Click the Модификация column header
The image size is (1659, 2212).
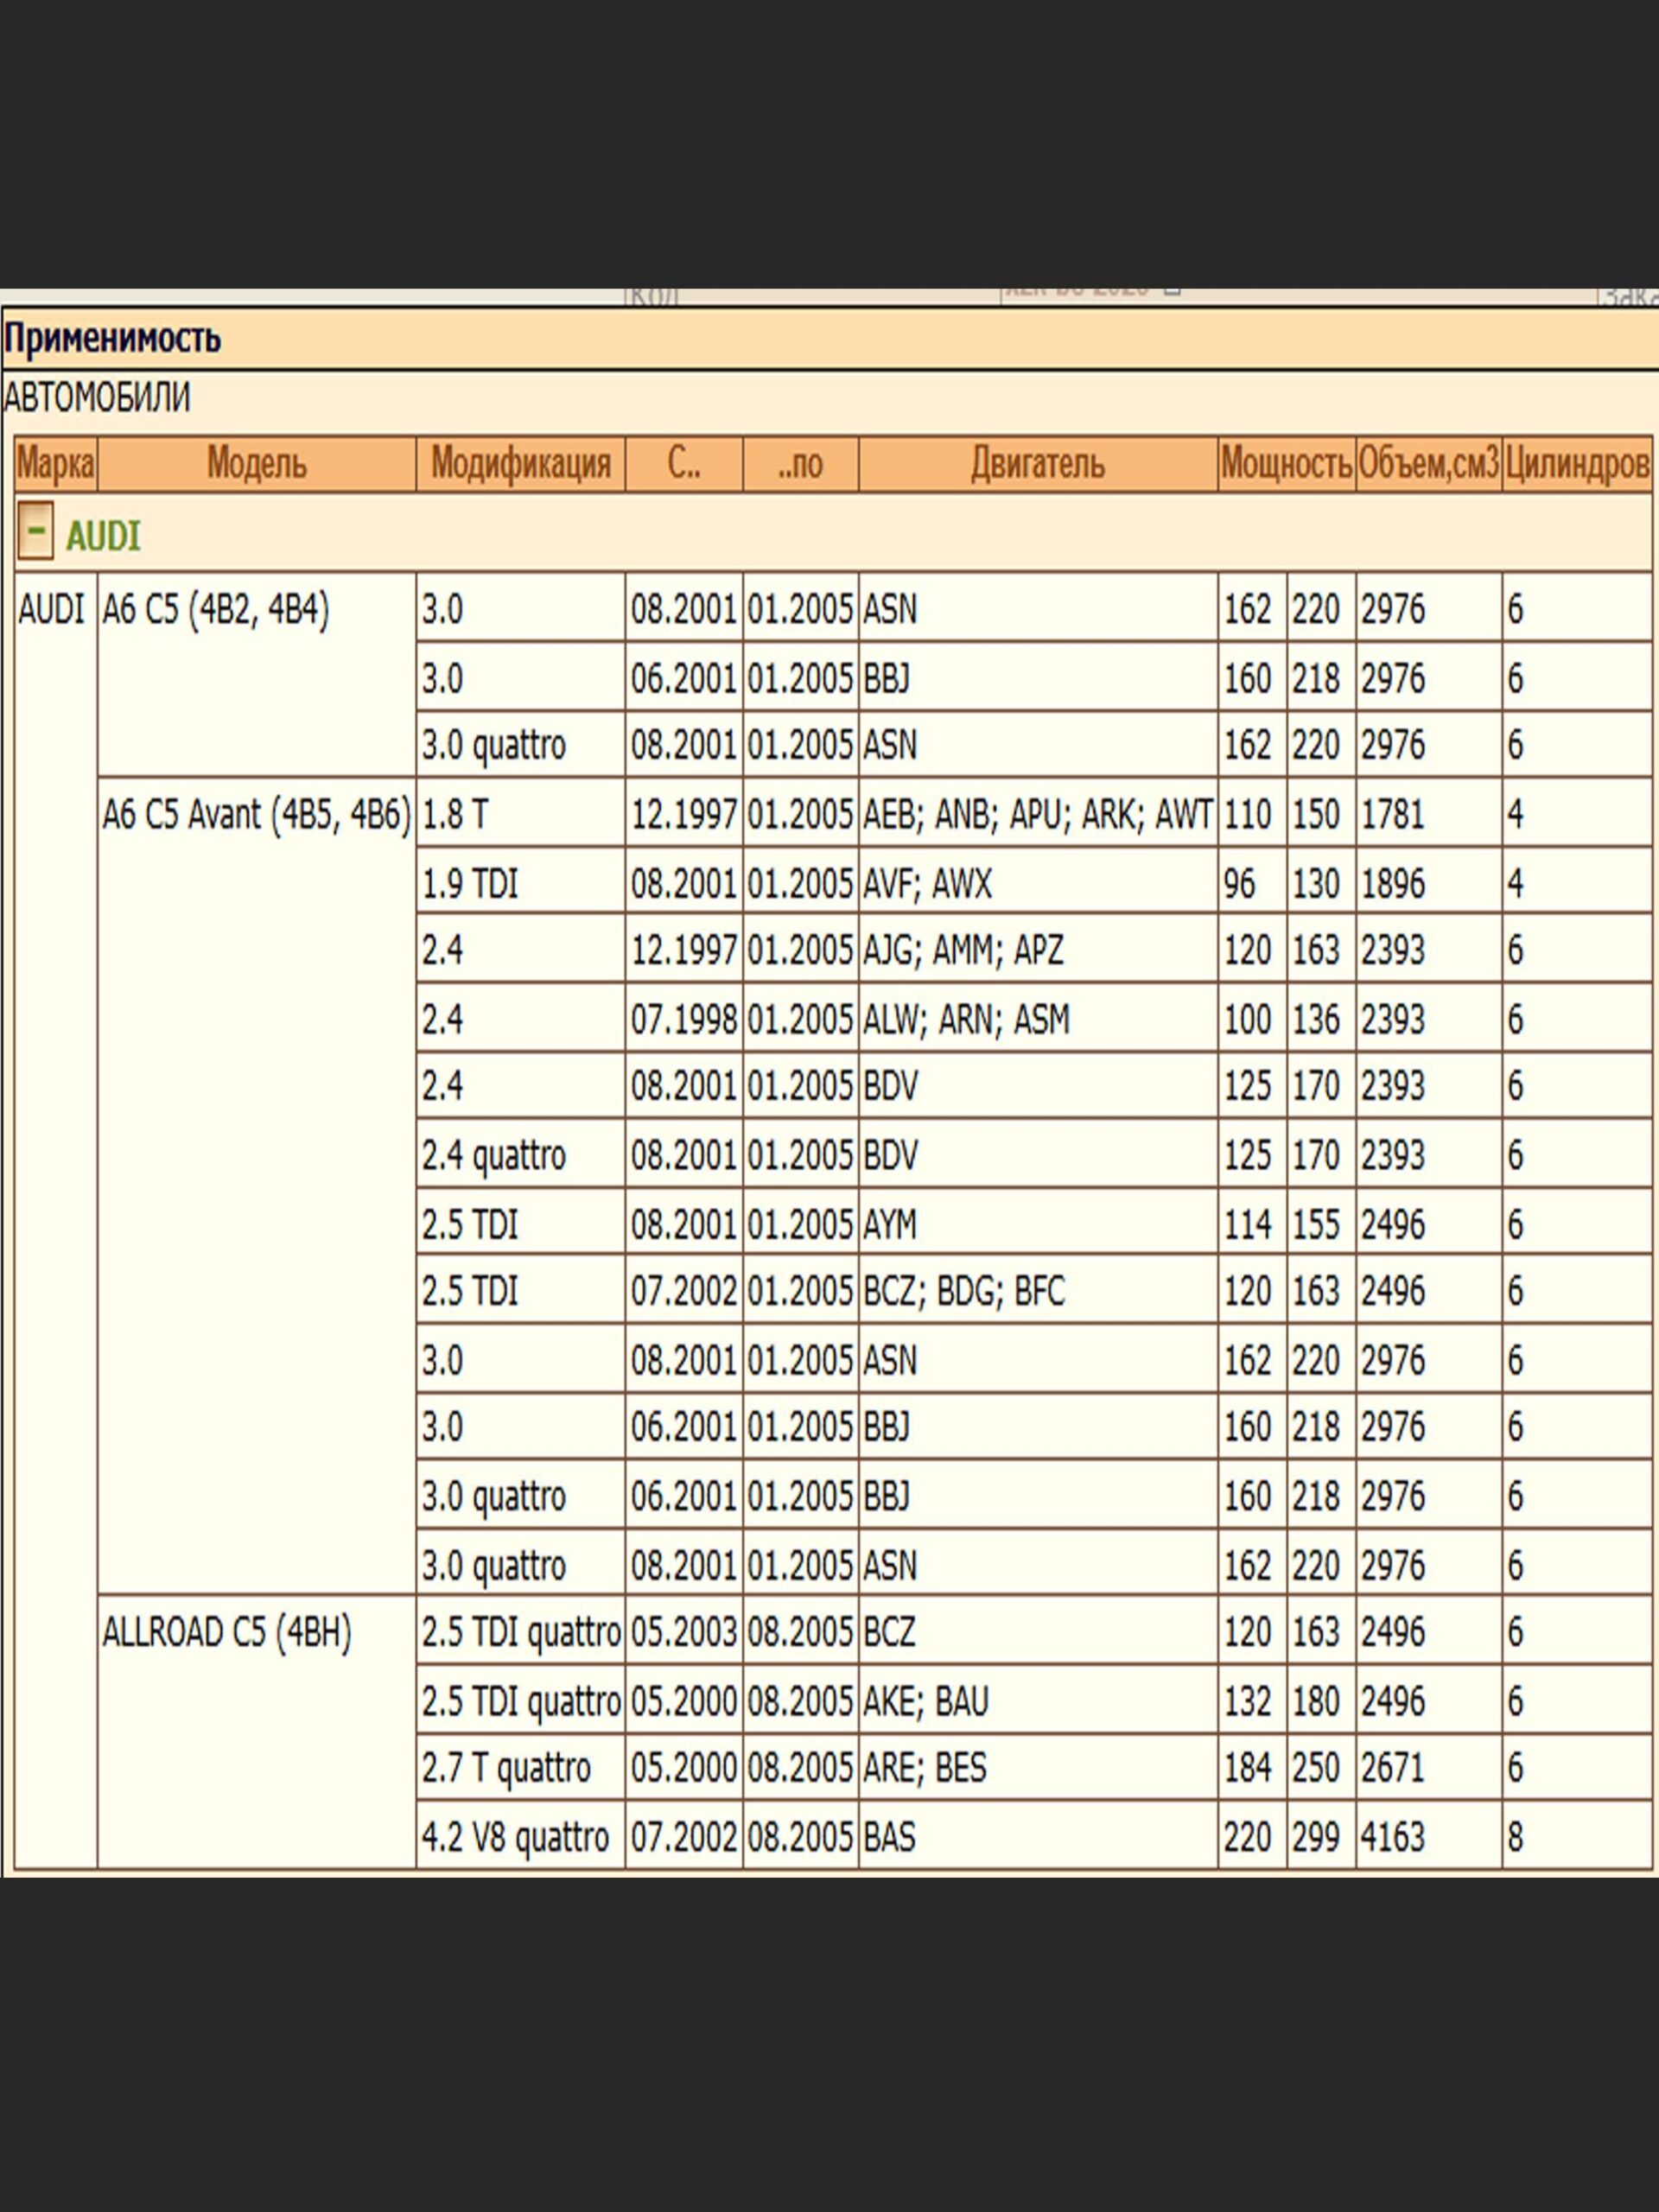coord(520,464)
